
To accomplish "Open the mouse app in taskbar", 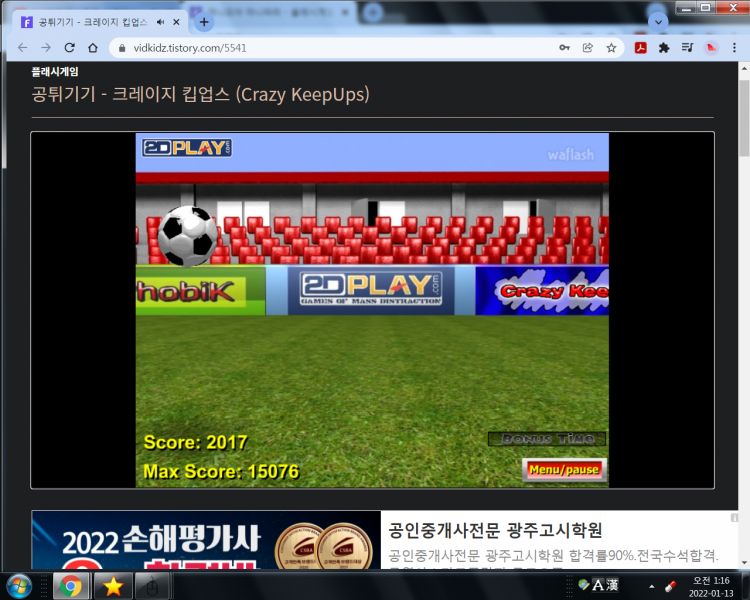I will tap(152, 586).
